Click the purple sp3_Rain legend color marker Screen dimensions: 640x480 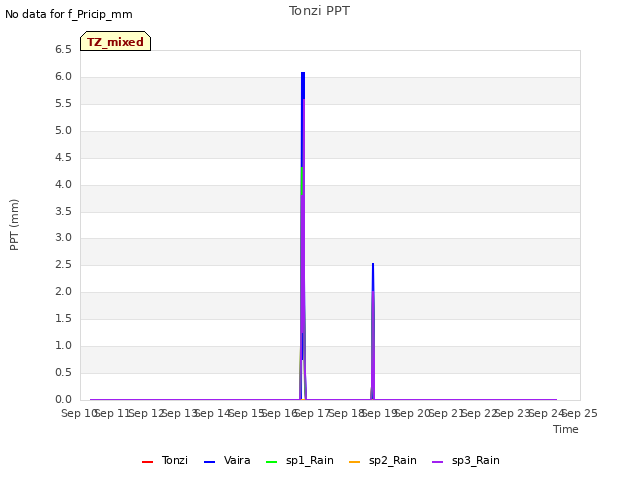(438, 462)
